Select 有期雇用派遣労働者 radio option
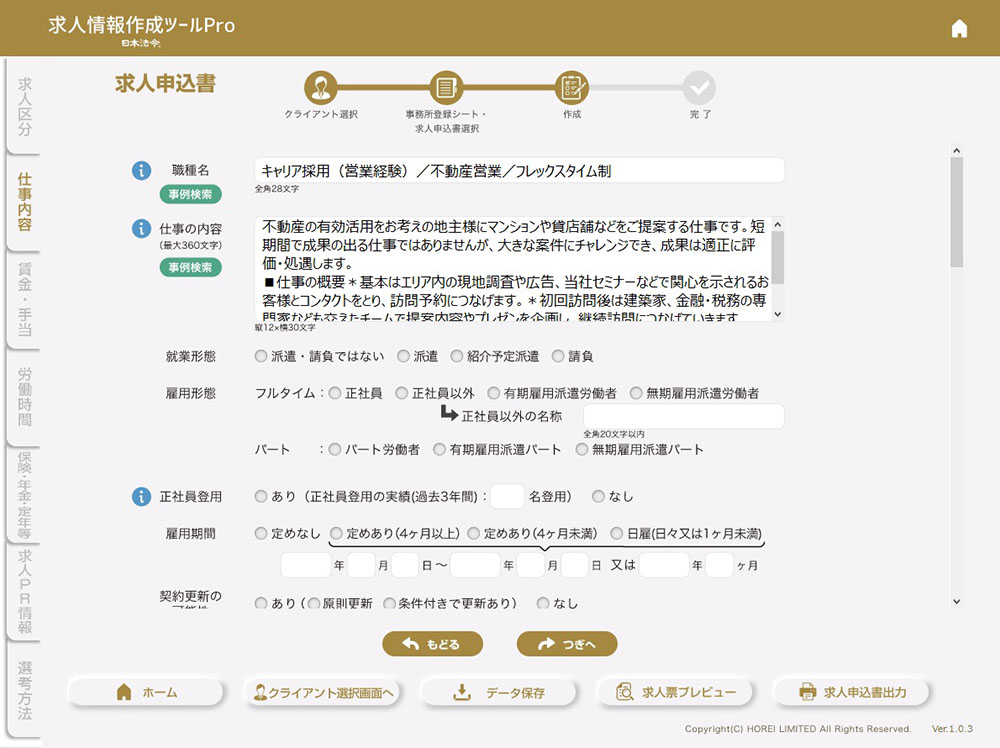The image size is (1000, 748). 494,393
